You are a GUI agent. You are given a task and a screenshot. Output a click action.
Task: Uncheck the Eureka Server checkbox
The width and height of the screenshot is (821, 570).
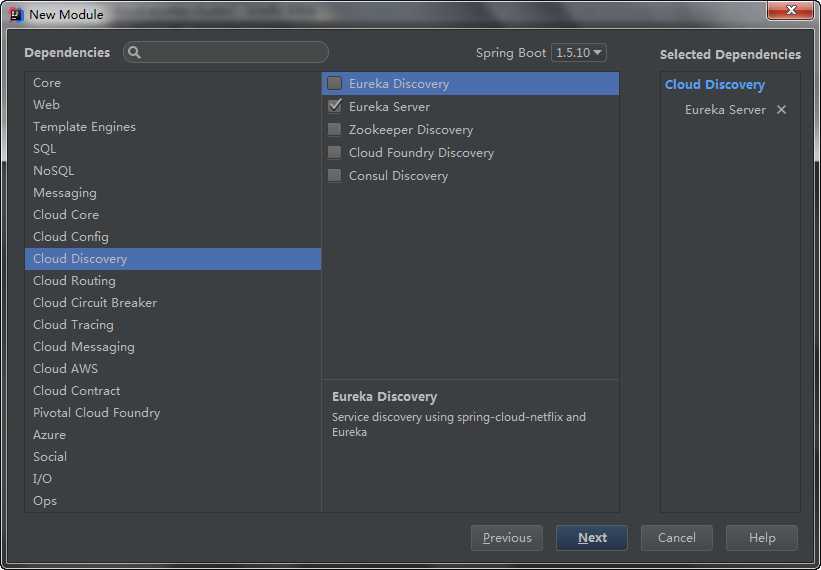(x=334, y=106)
